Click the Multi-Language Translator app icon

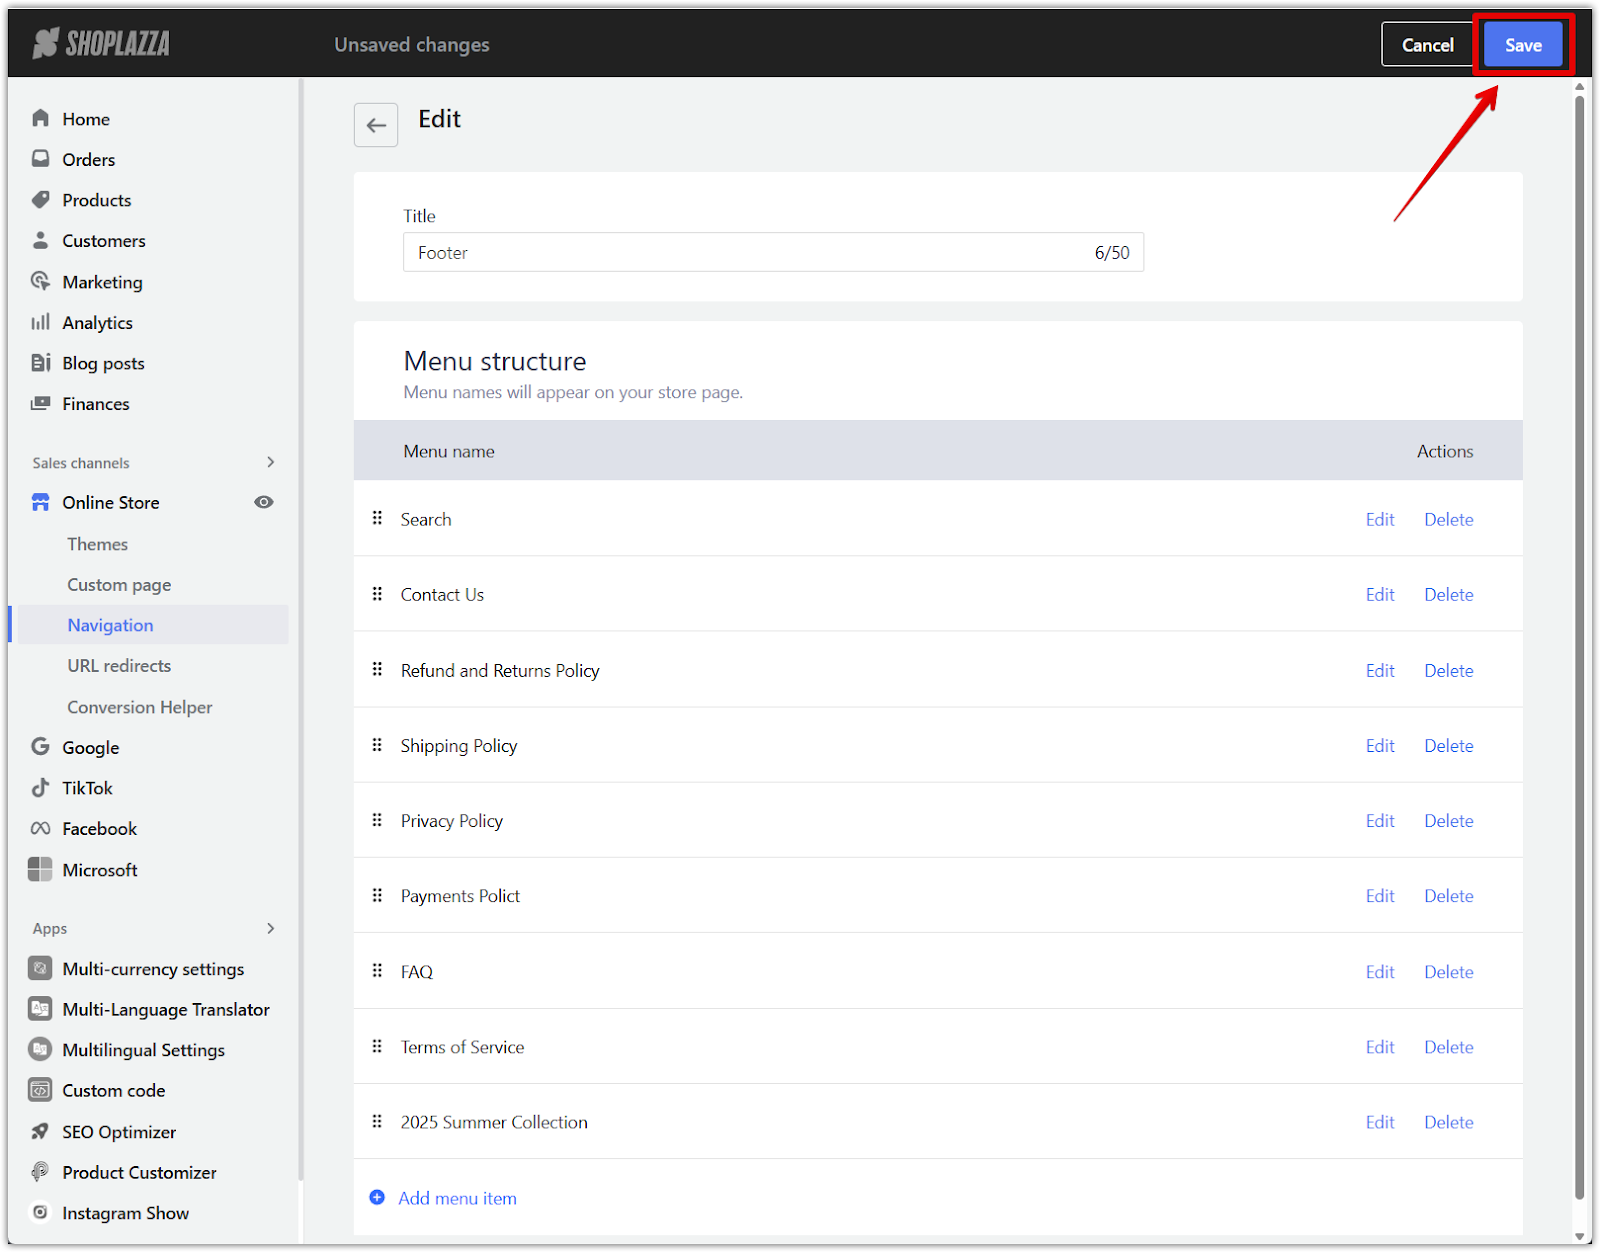pos(40,1008)
